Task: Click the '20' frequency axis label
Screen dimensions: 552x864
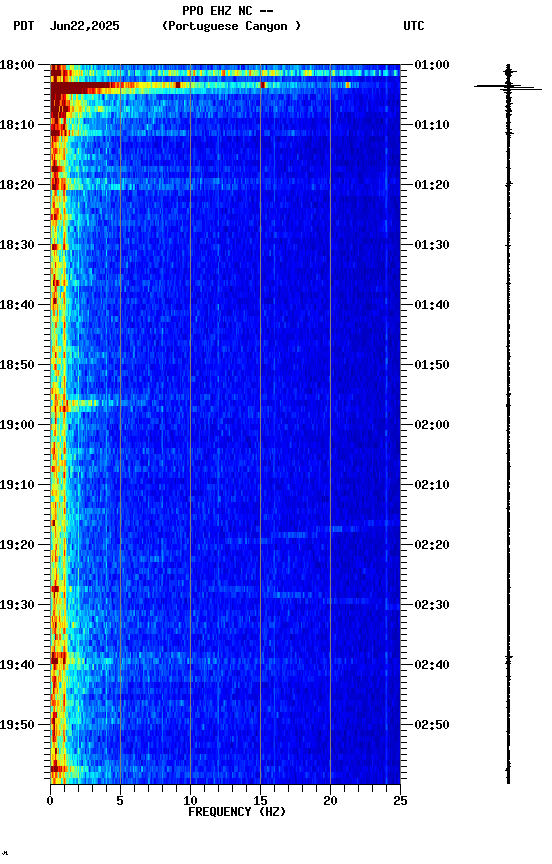Action: click(x=330, y=801)
